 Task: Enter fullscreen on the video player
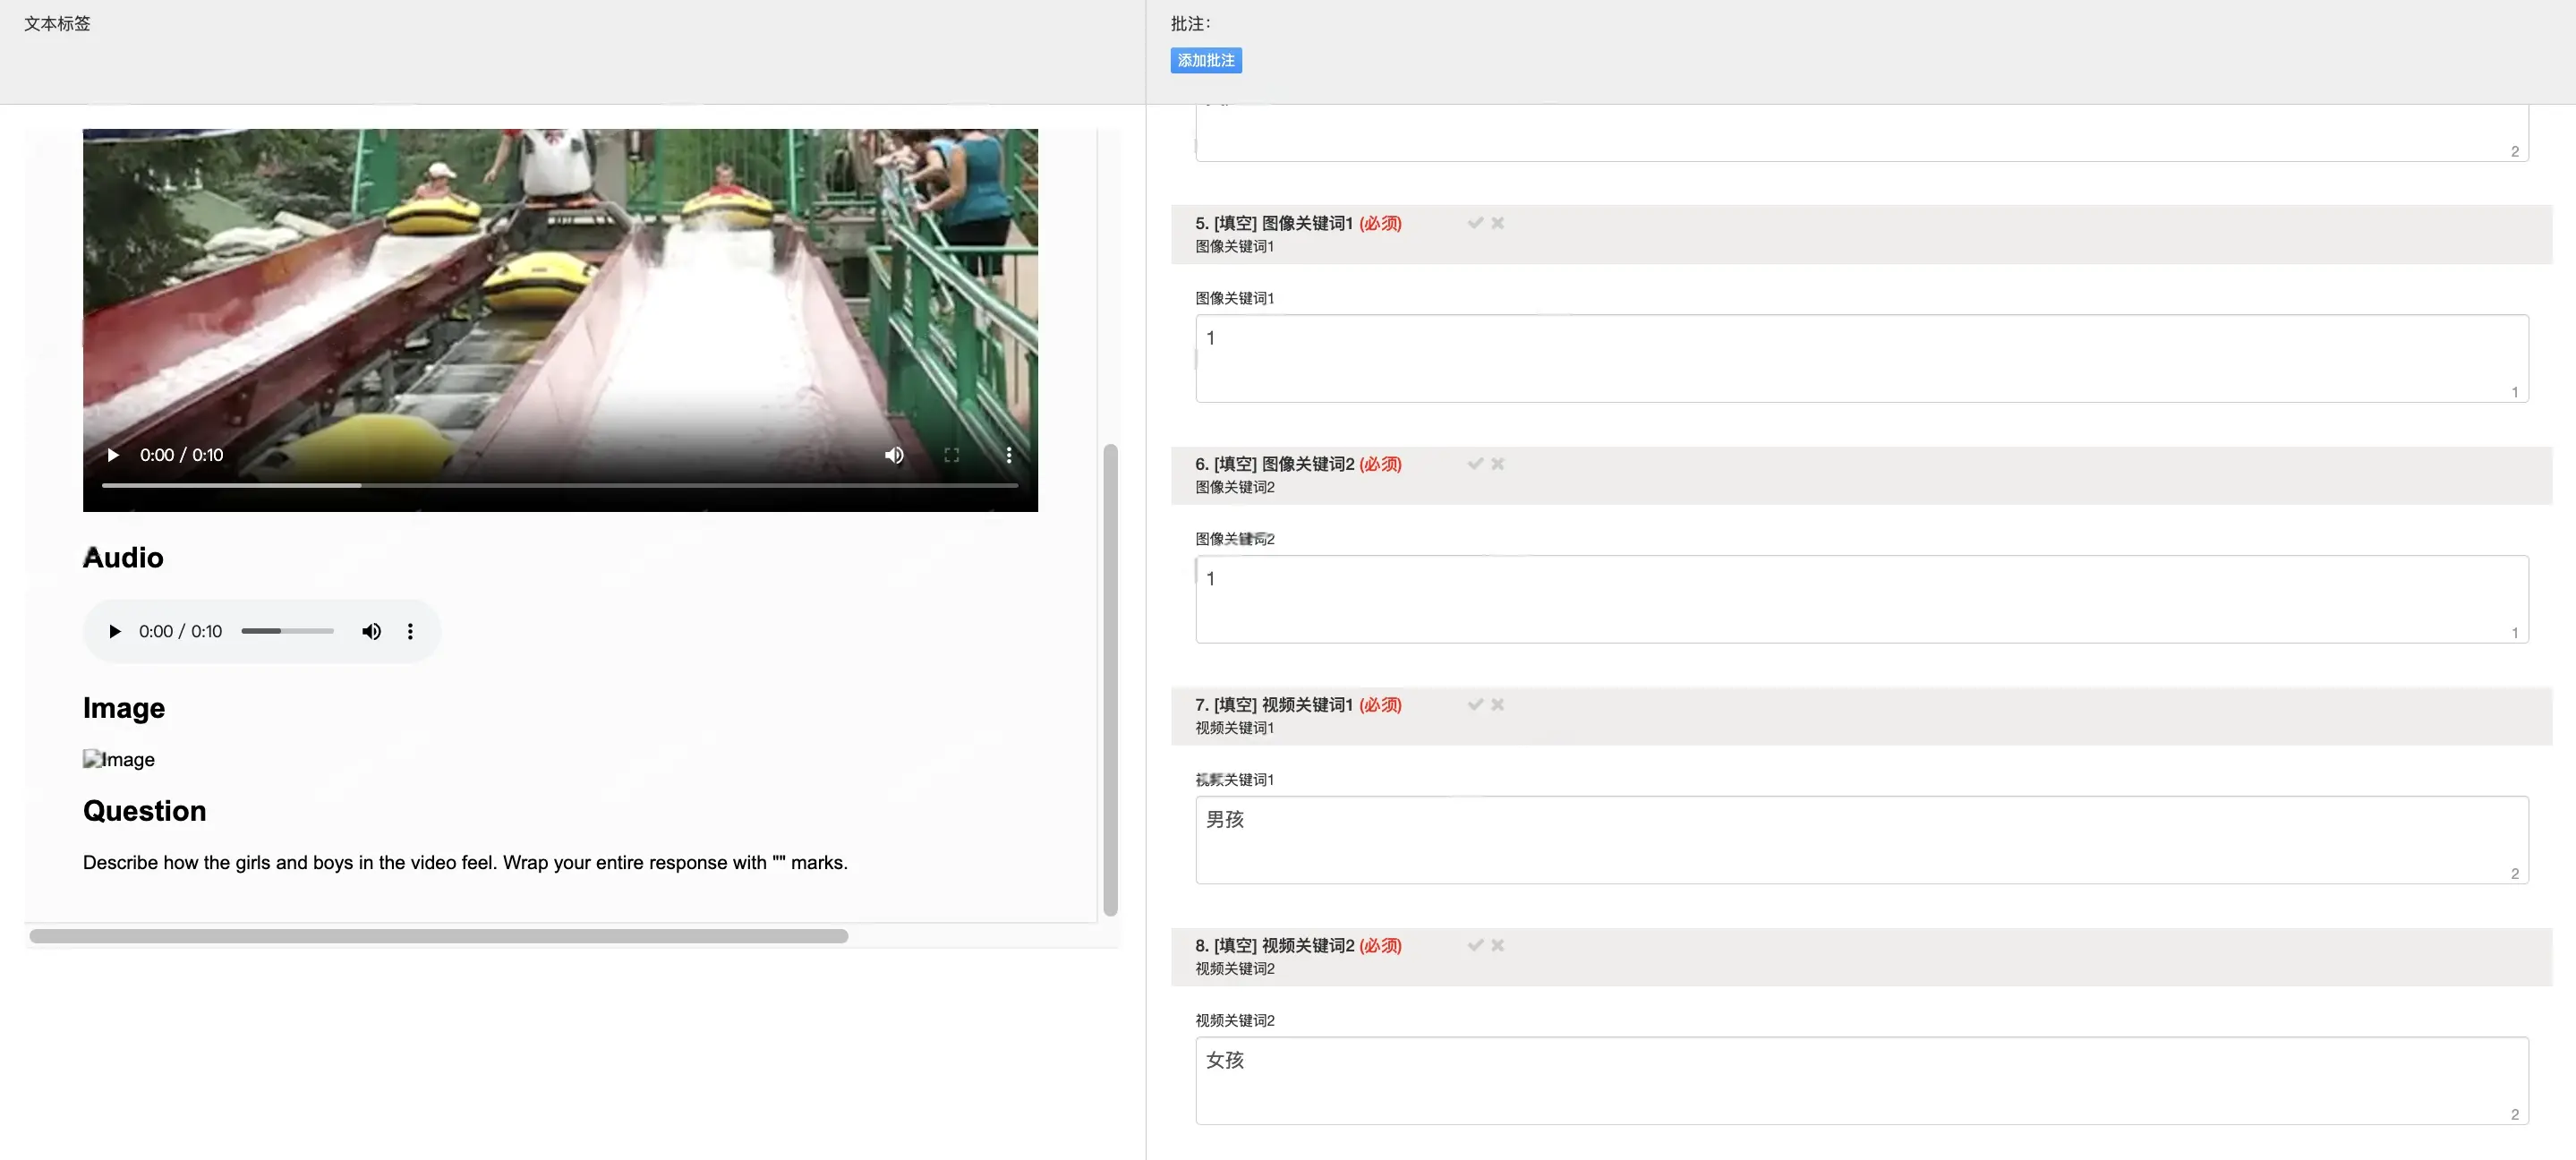tap(951, 455)
